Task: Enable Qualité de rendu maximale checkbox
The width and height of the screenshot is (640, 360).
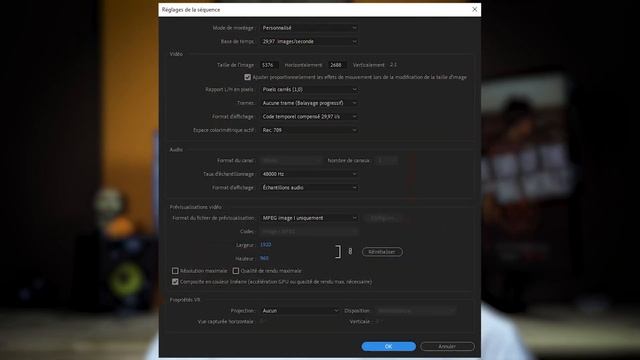Action: [236, 271]
